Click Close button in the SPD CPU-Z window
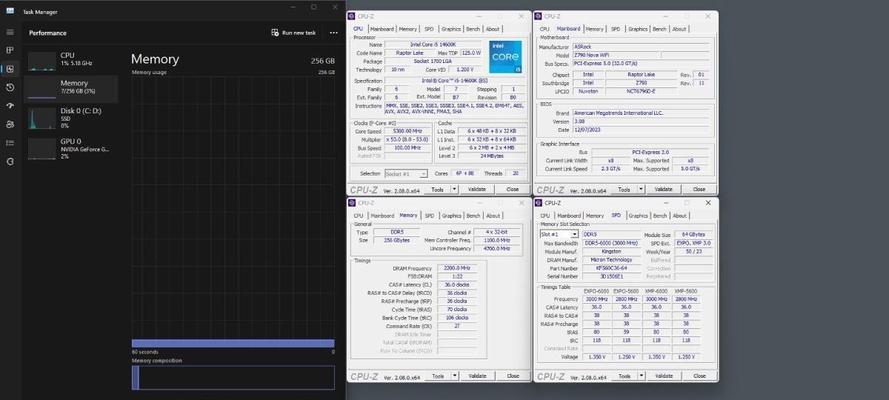Image resolution: width=889 pixels, height=400 pixels. coord(699,376)
